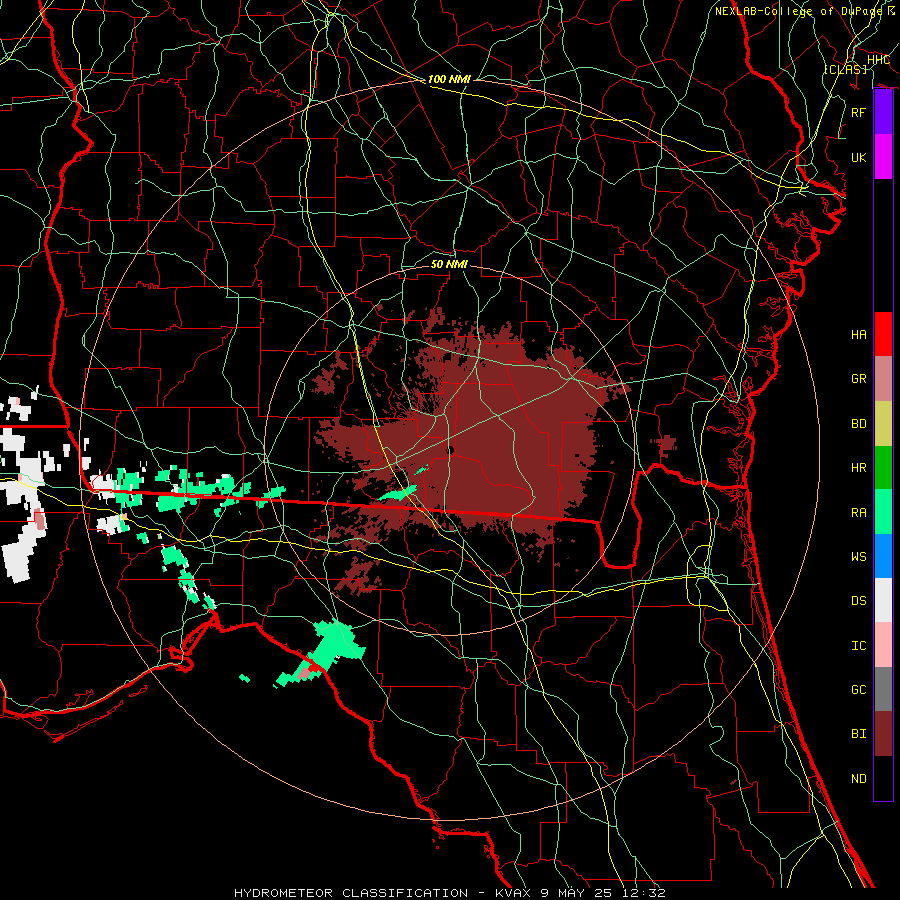Click the 50 NMI range ring label
Screen dimensions: 900x900
[449, 264]
